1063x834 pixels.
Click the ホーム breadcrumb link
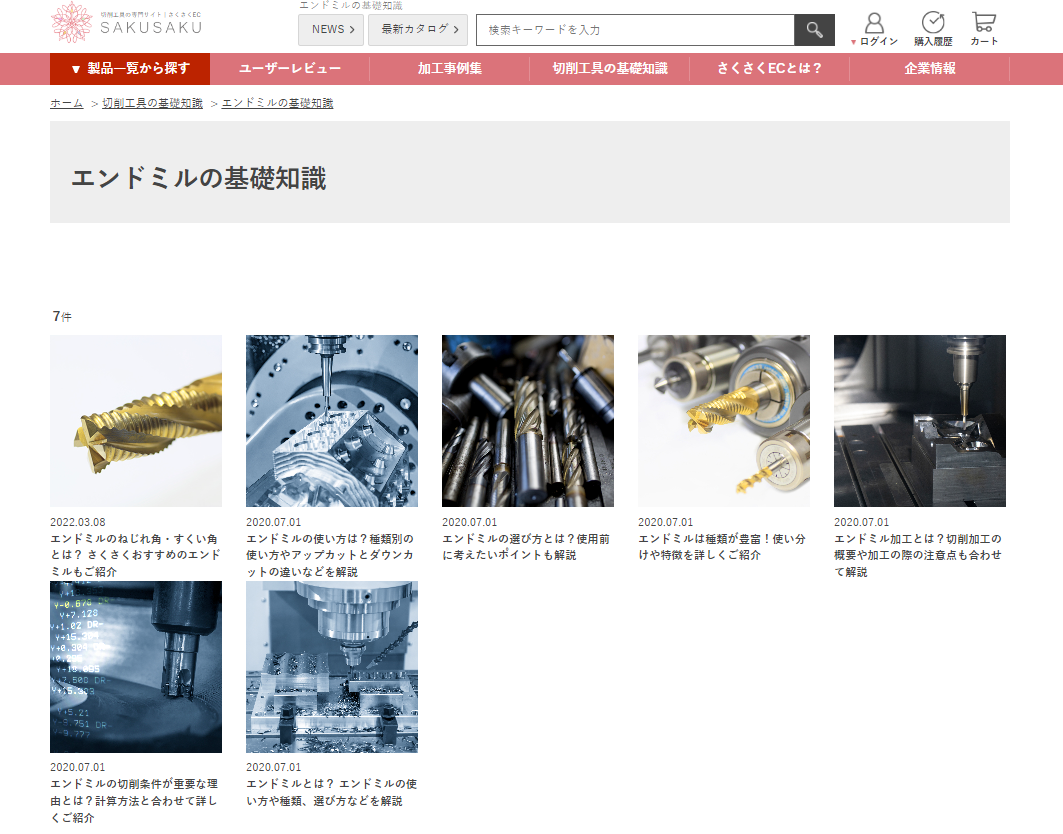pyautogui.click(x=67, y=103)
